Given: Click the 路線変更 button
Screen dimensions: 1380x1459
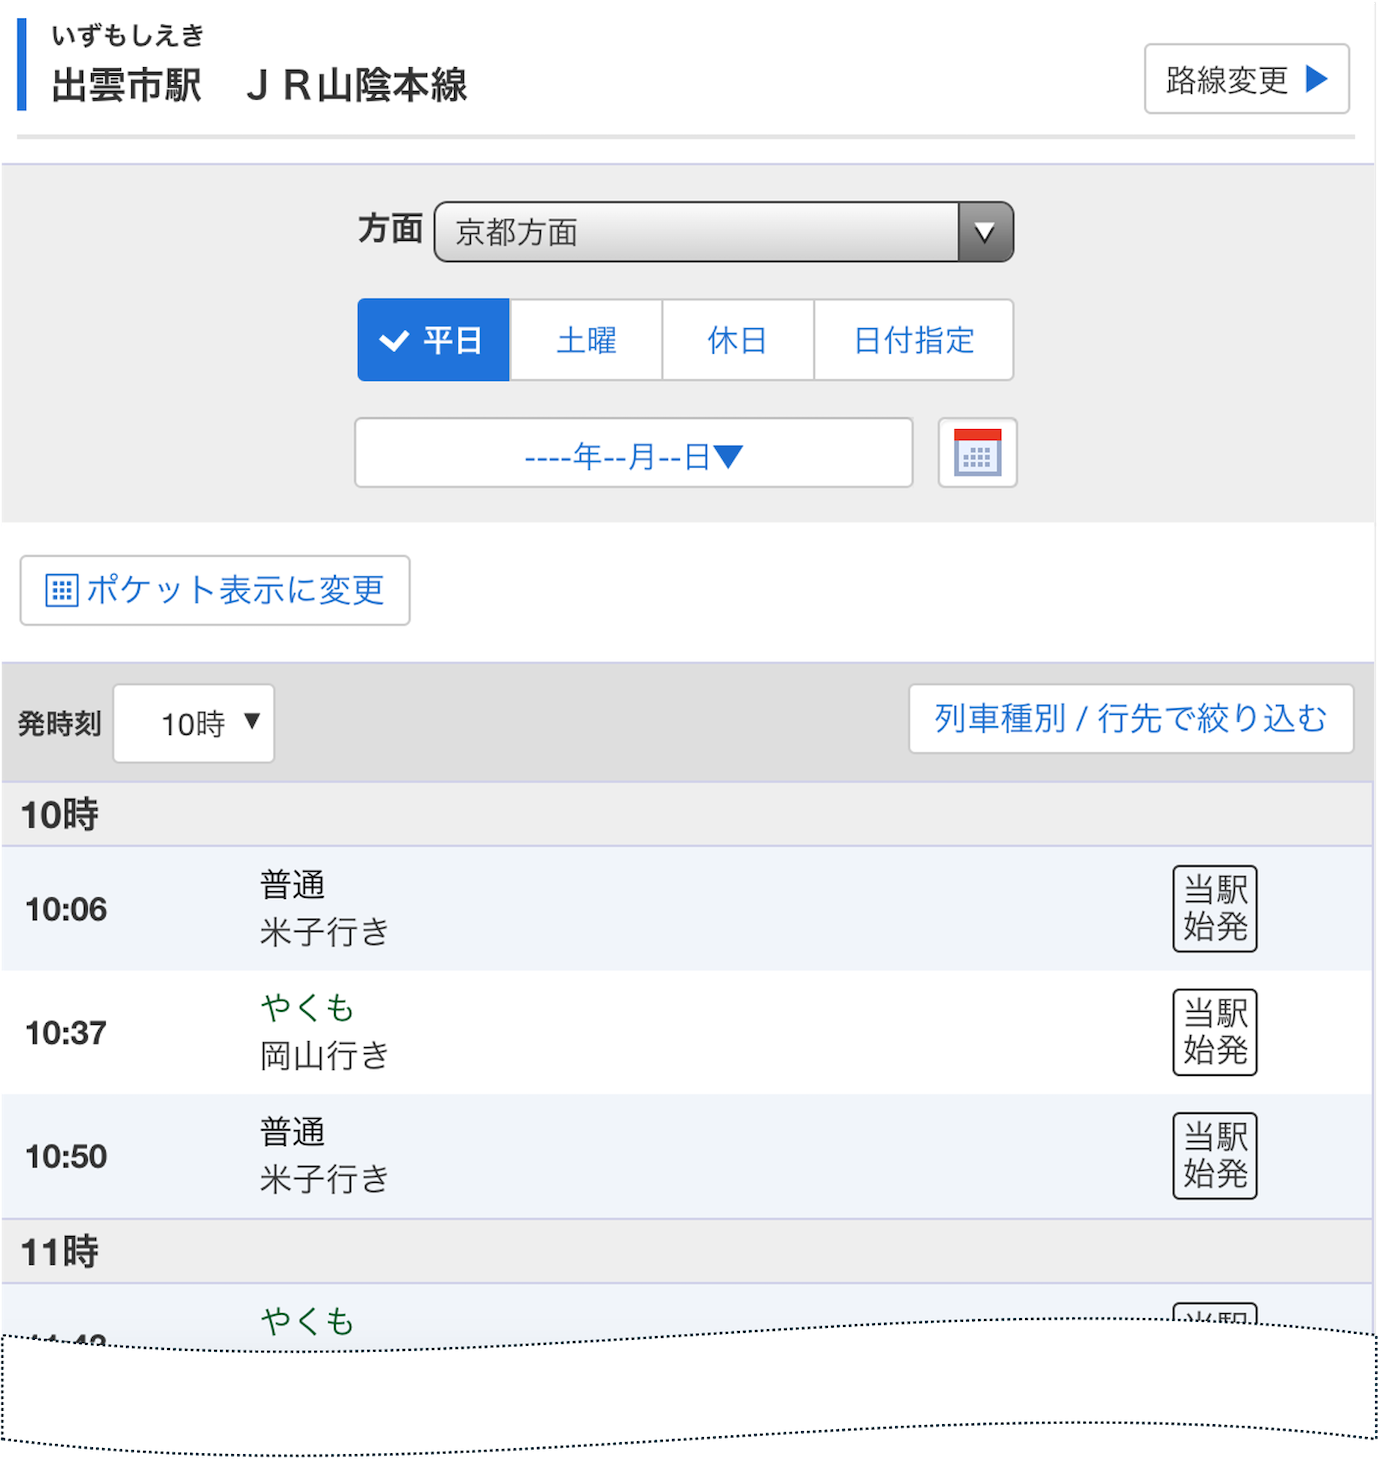Looking at the screenshot, I should [1247, 79].
